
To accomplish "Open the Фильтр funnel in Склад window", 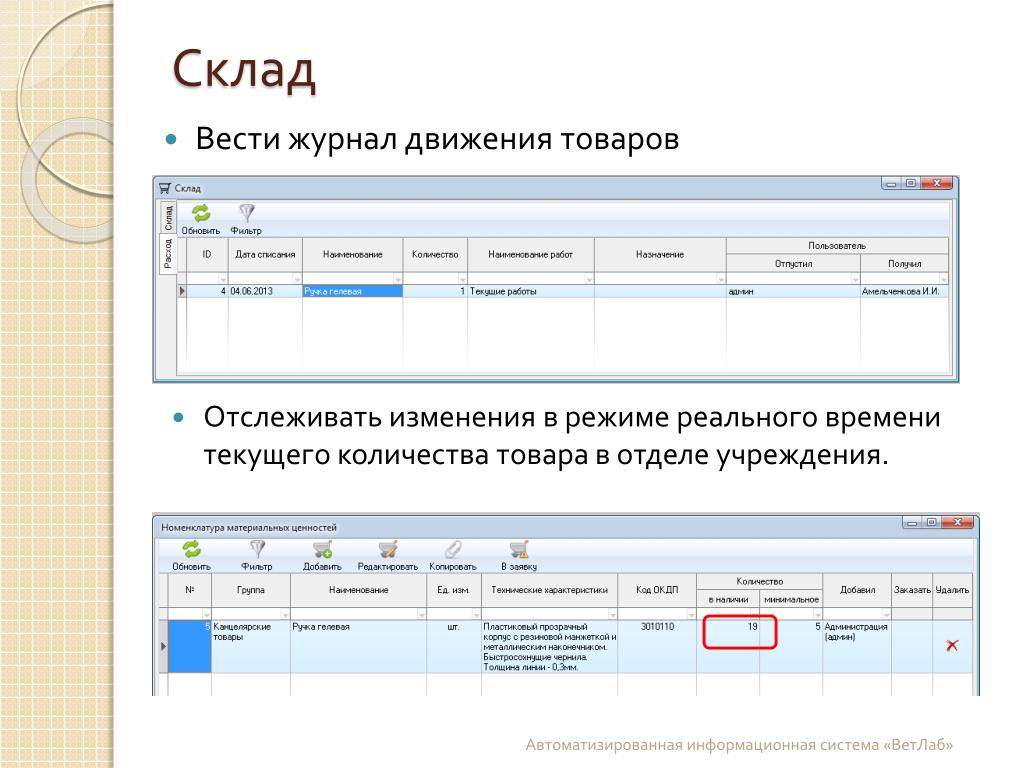I will 246,214.
